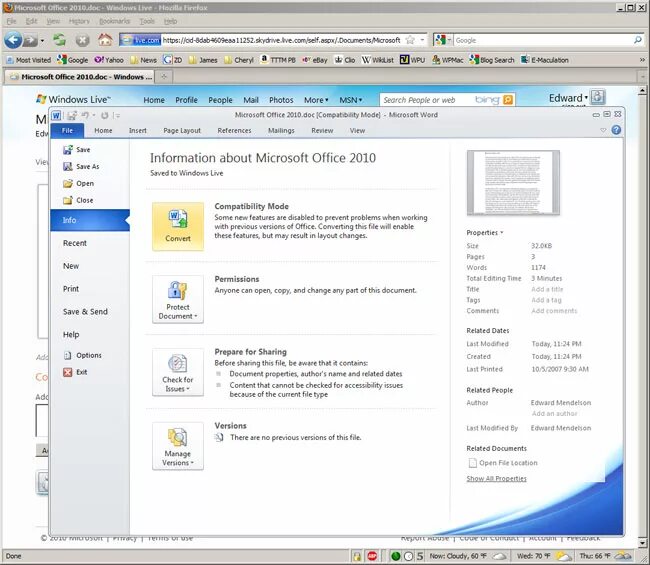
Task: Open the Protect Document lock button
Action: (x=178, y=299)
